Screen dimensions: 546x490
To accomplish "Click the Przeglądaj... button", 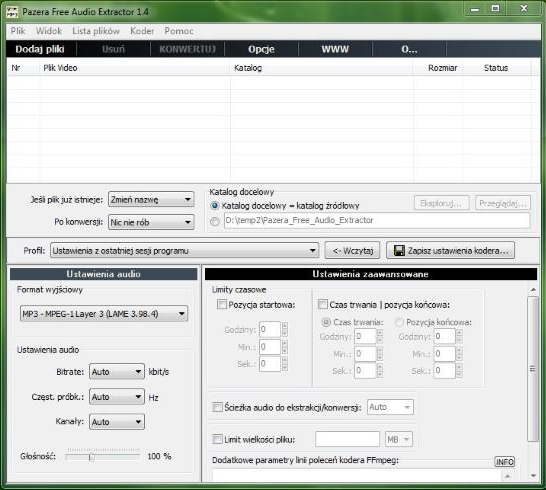I will (x=502, y=203).
